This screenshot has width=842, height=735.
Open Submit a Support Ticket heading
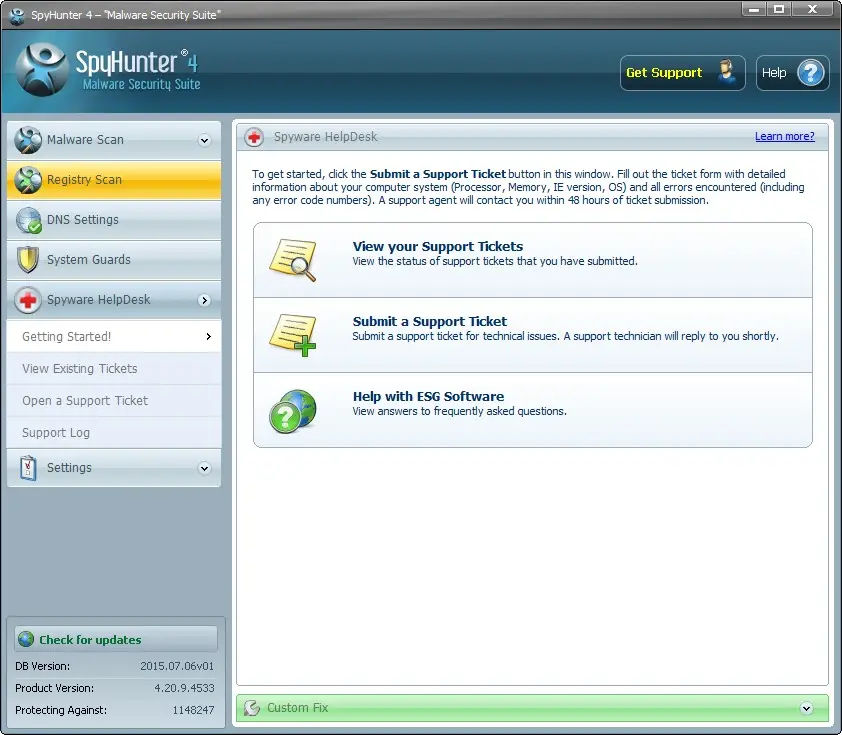pyautogui.click(x=430, y=322)
